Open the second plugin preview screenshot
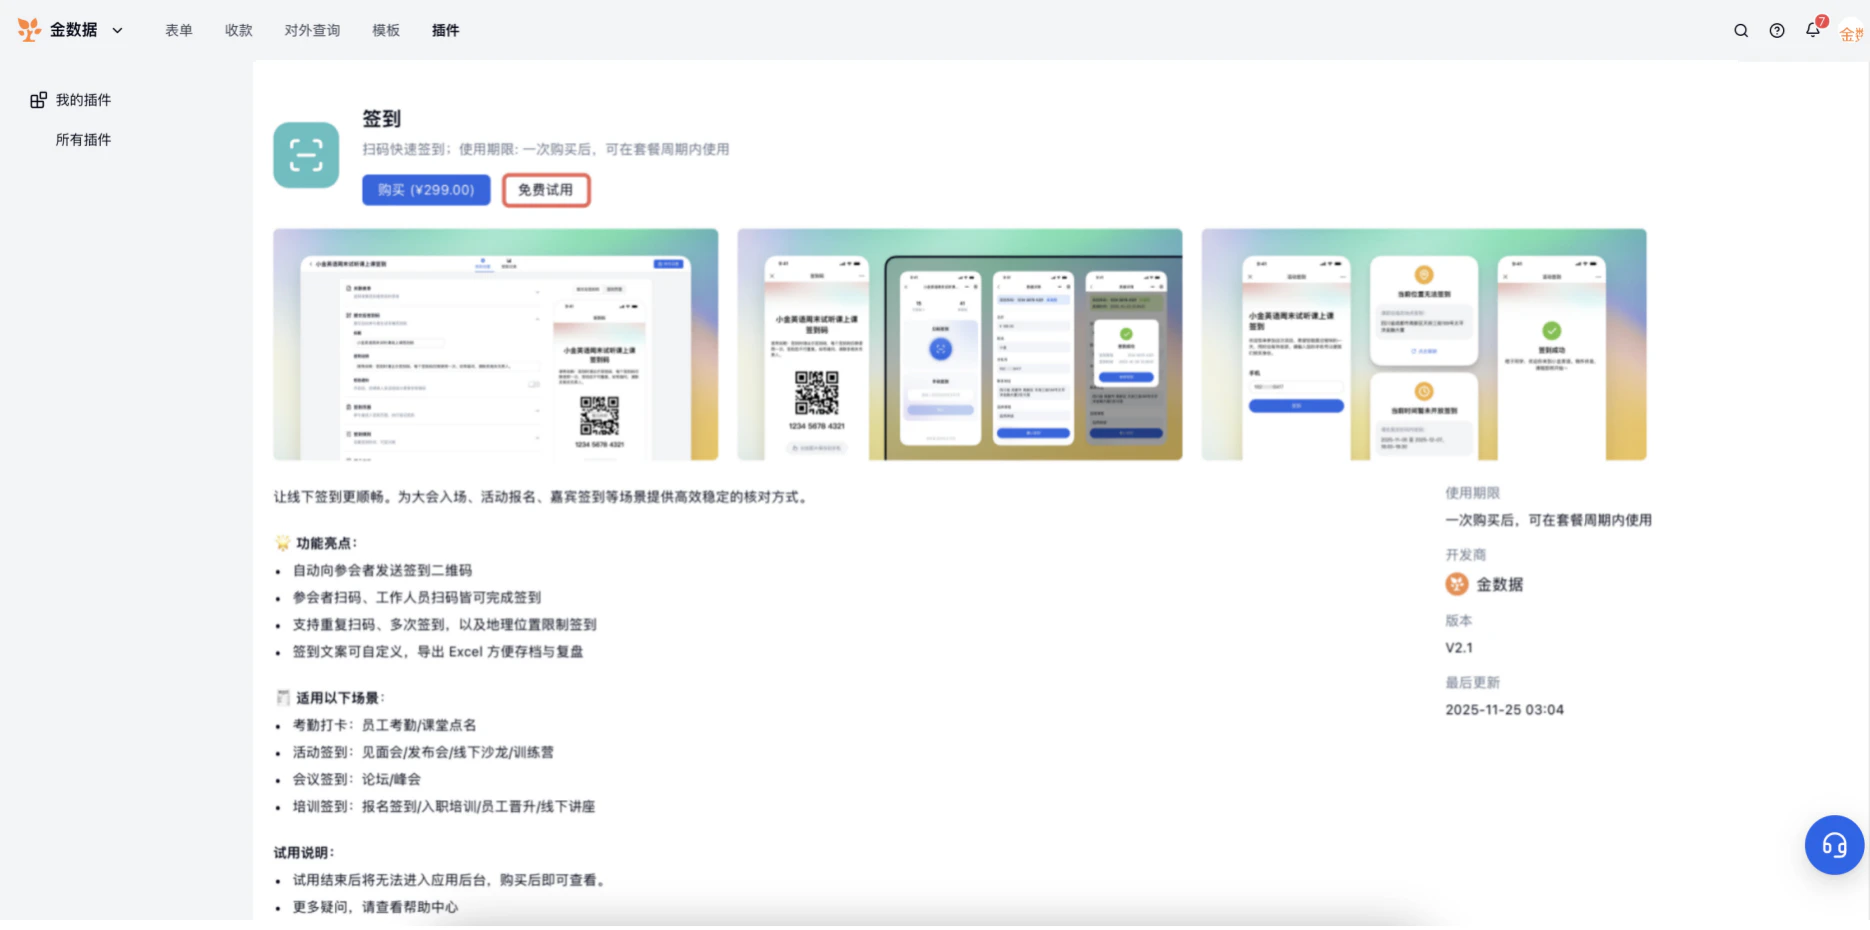 pos(960,344)
